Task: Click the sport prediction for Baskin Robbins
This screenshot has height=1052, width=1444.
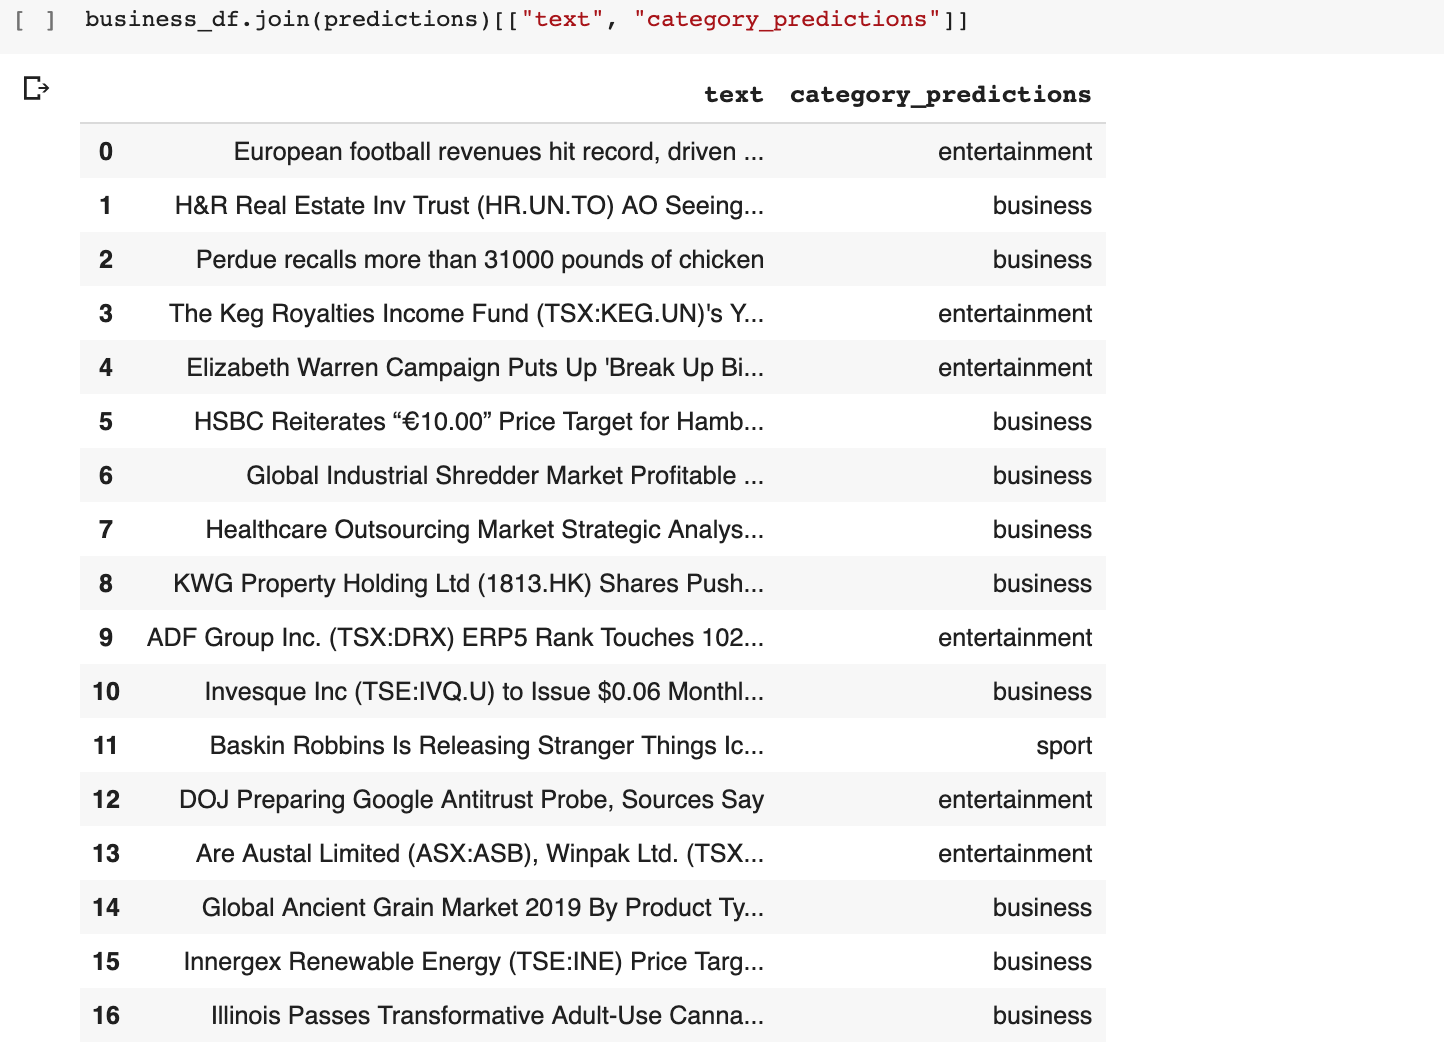Action: [x=1063, y=746]
